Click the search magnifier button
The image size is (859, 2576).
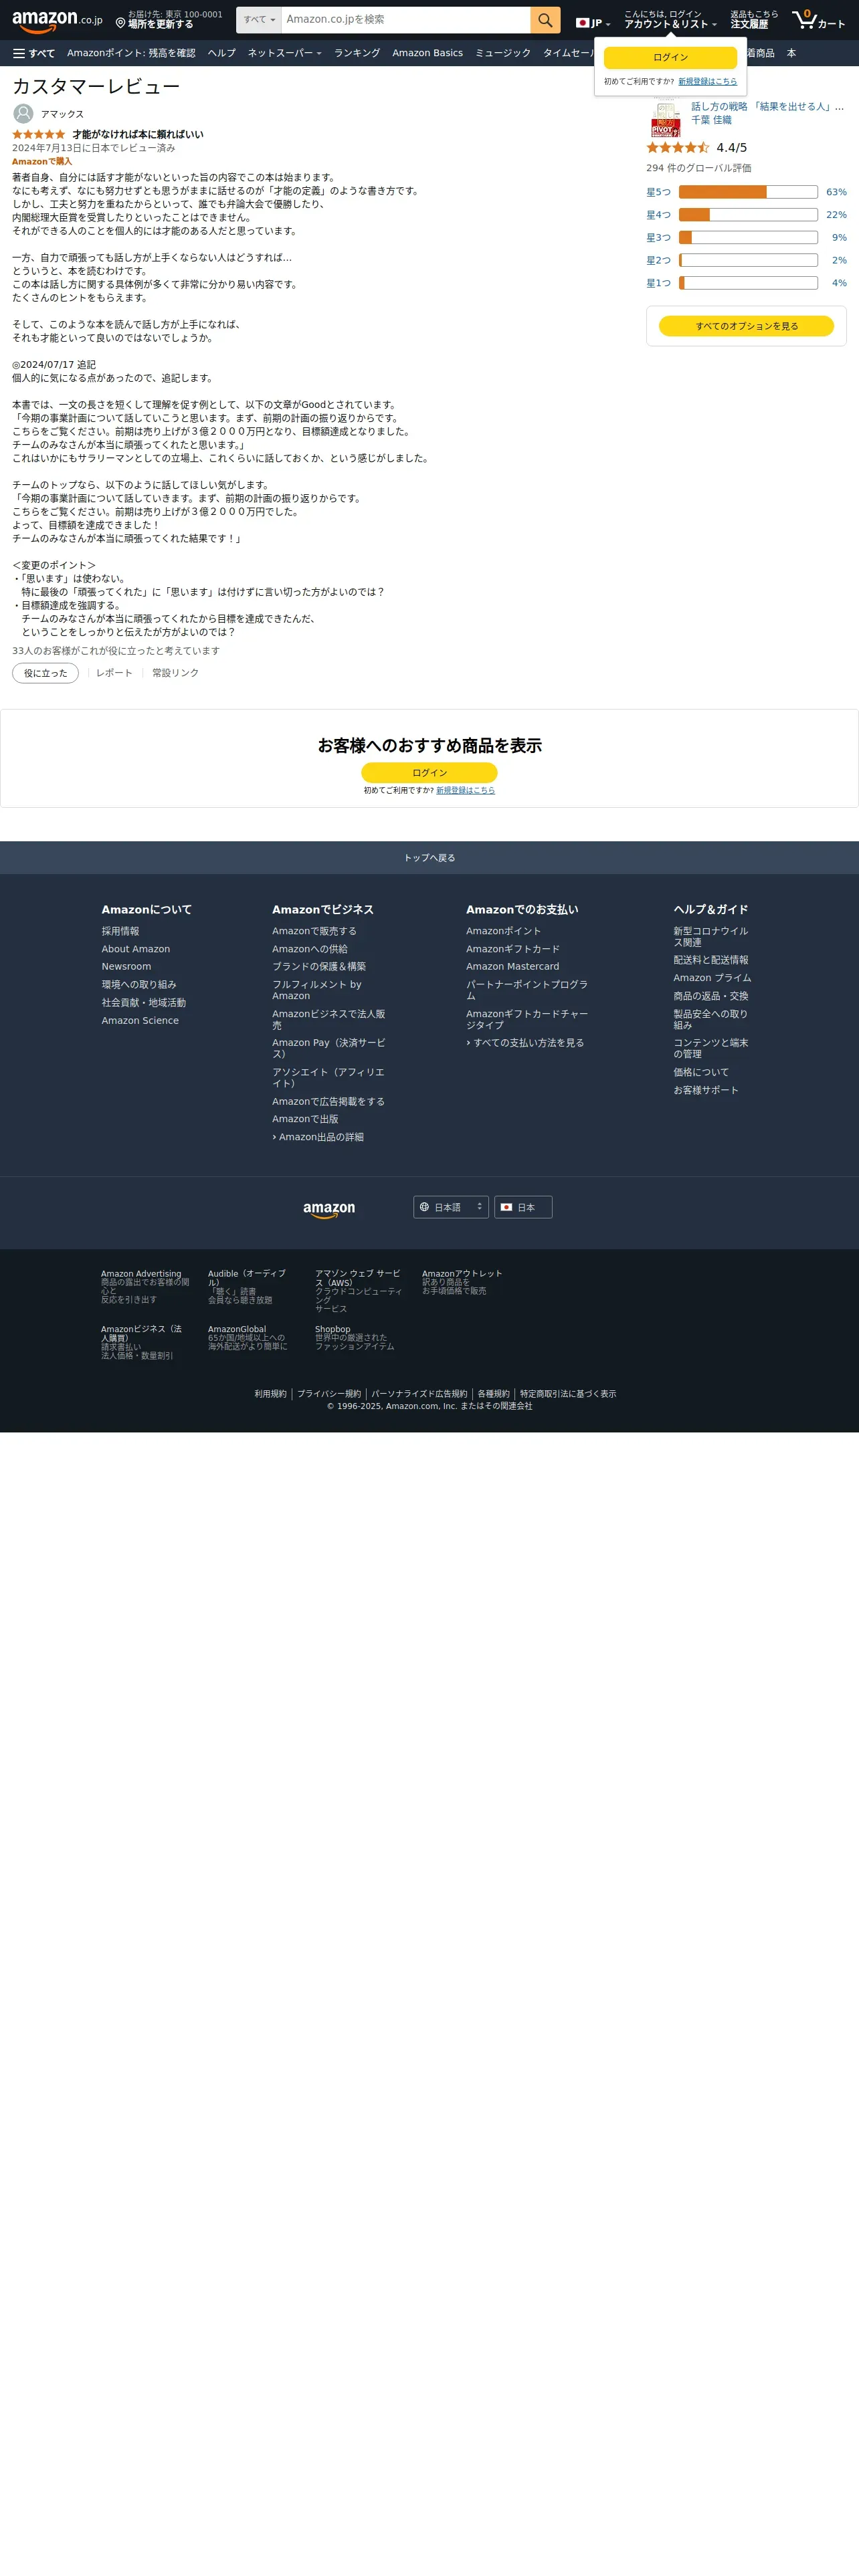(545, 20)
